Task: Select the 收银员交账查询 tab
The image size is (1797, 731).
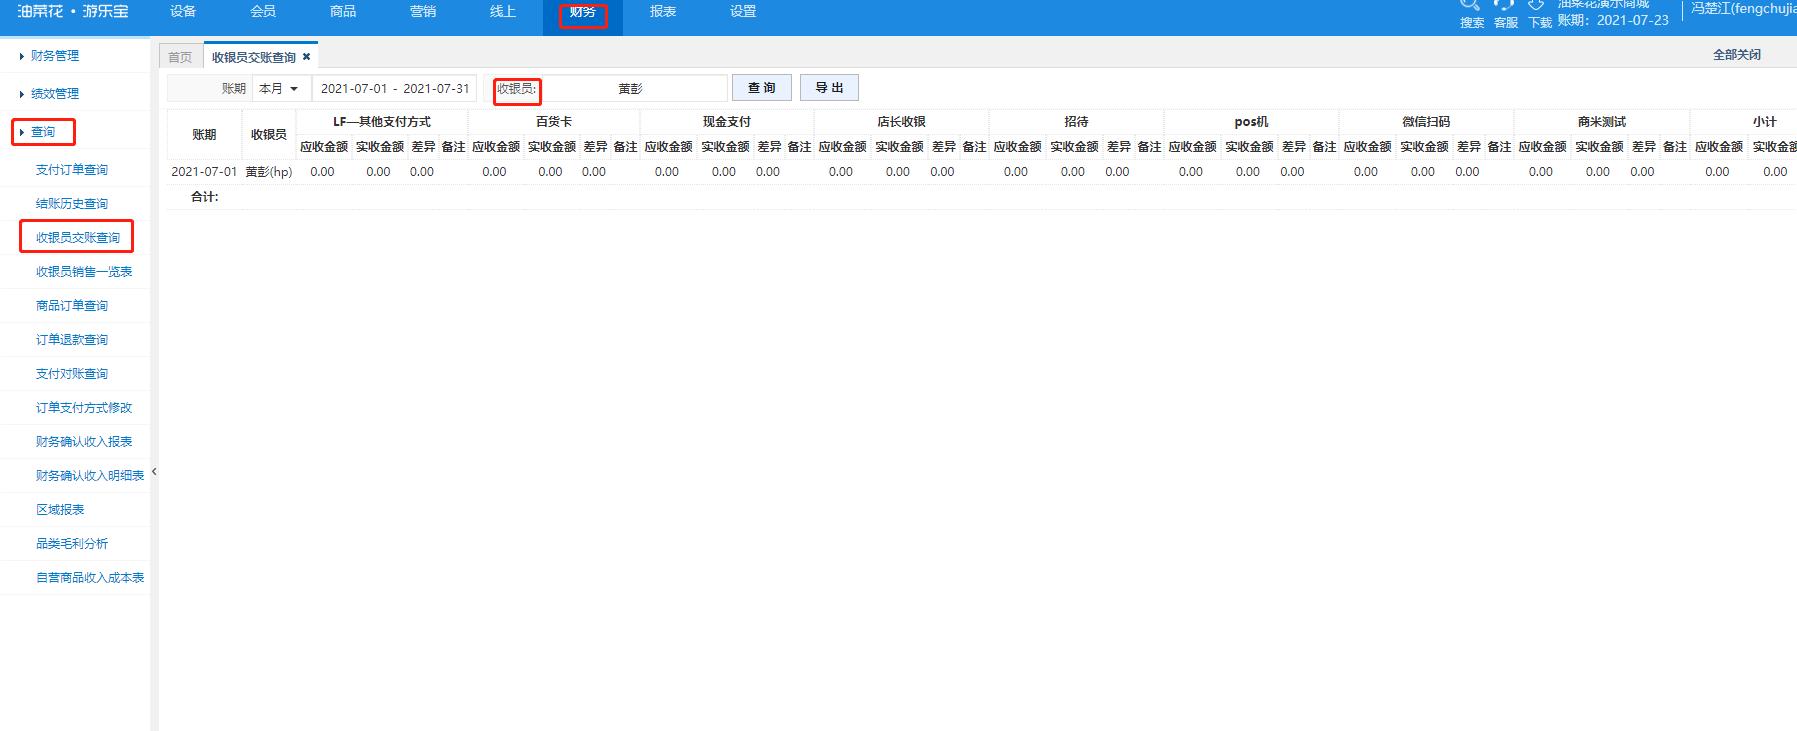Action: (x=254, y=57)
